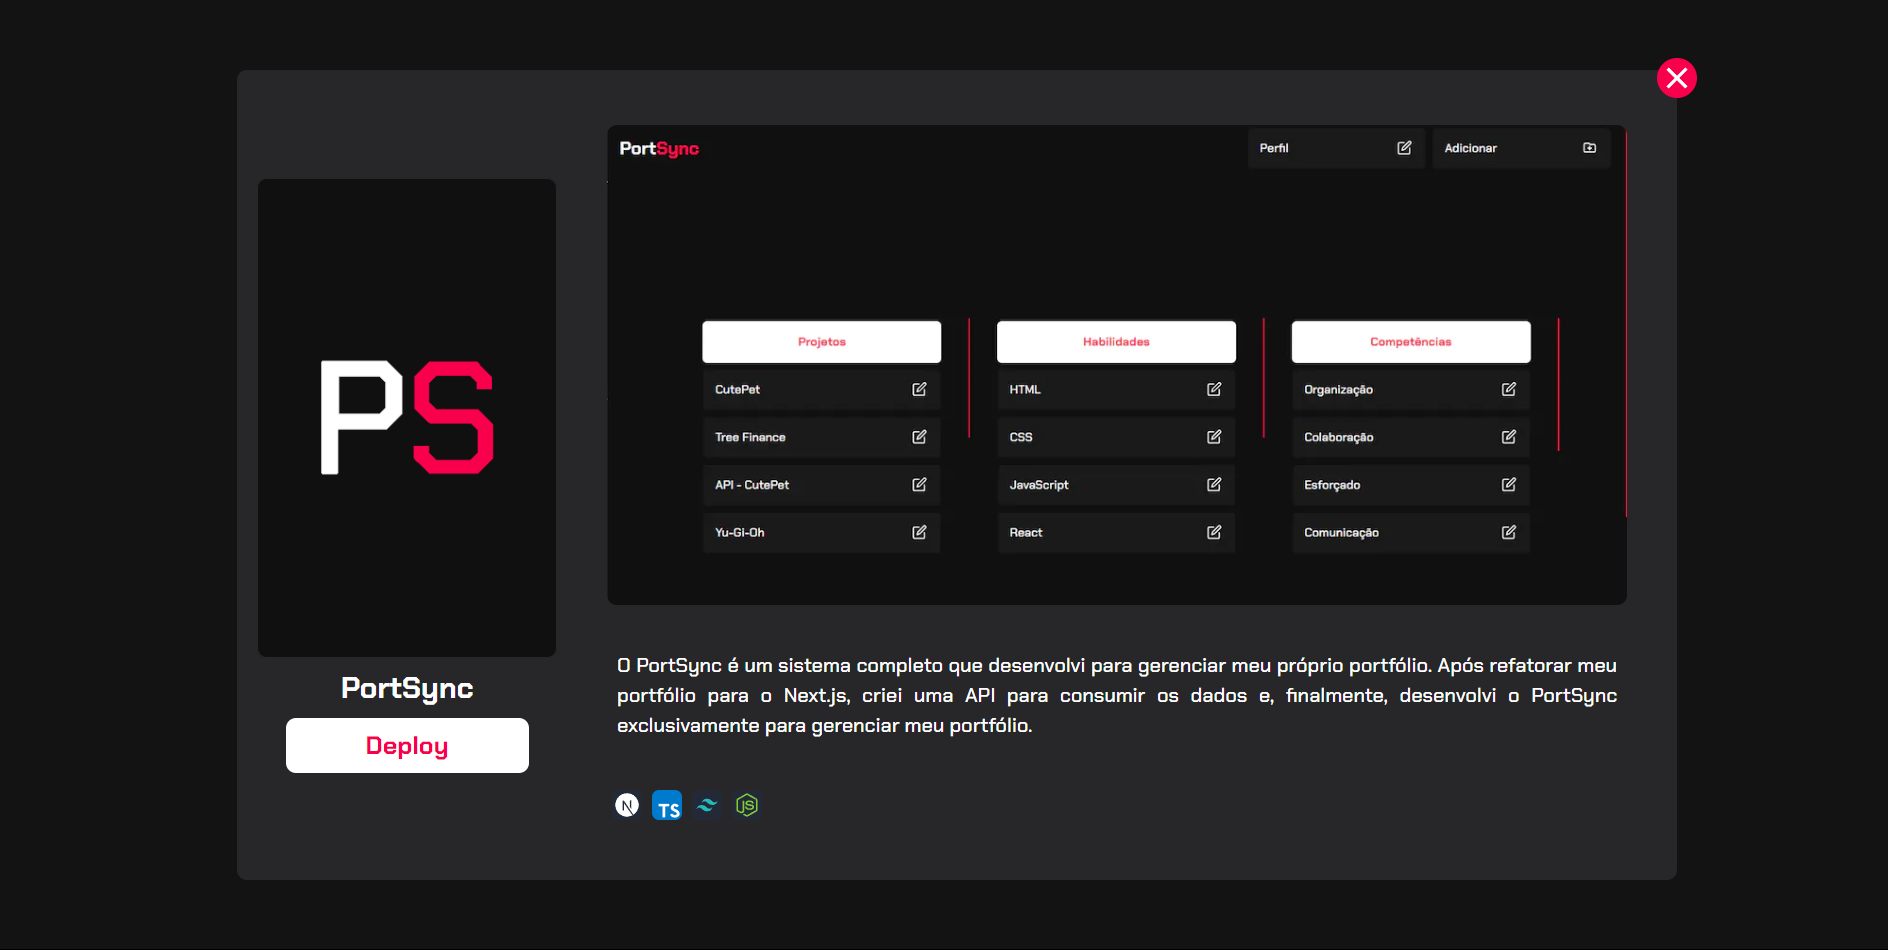This screenshot has height=950, width=1888.
Task: Click the Node.js technology icon
Action: tap(747, 805)
